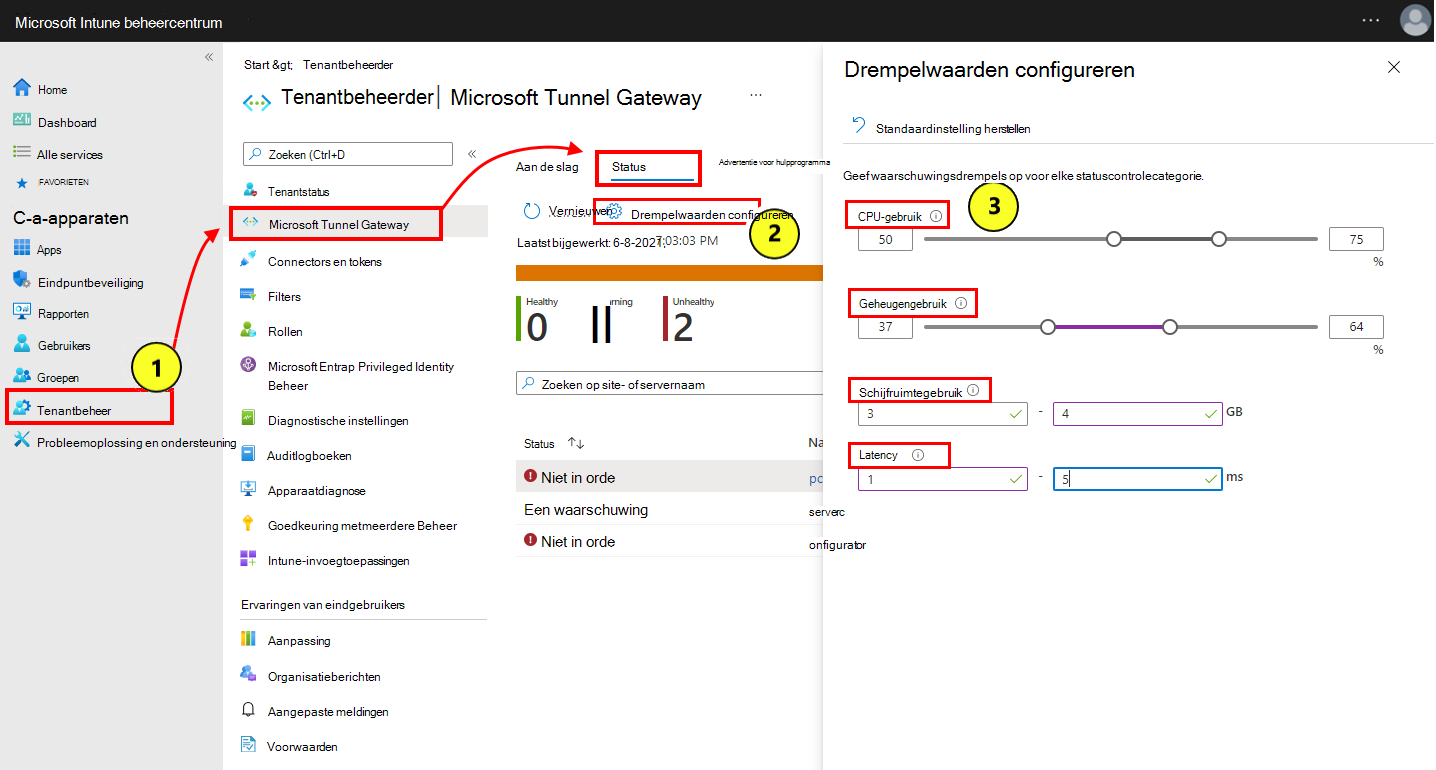Click Voorwaarden icon
The width and height of the screenshot is (1436, 770).
coord(249,745)
